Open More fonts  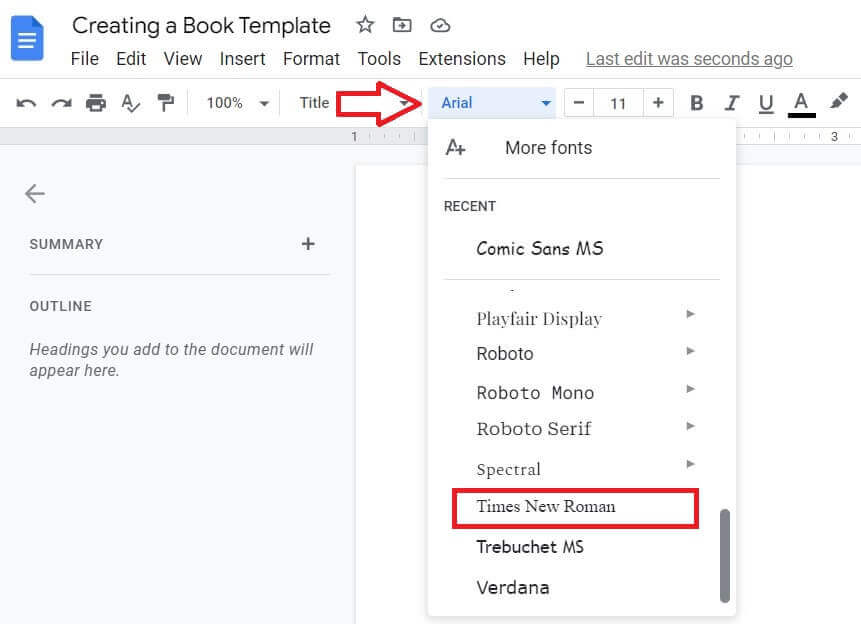pos(548,147)
